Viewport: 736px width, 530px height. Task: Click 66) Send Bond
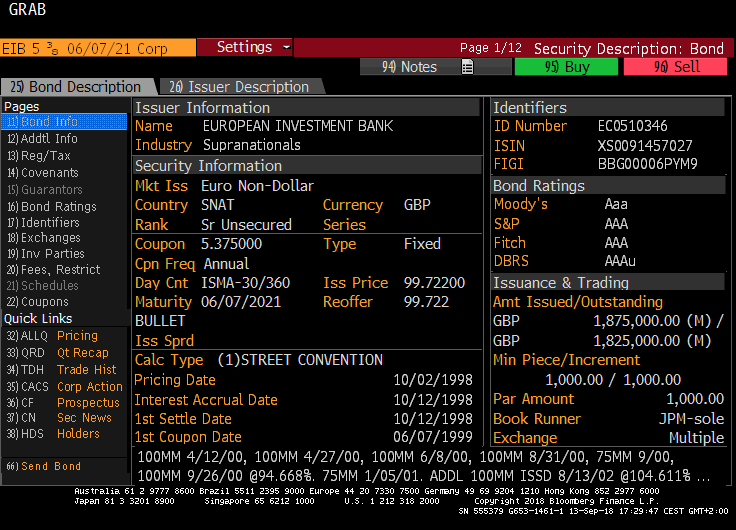pos(44,466)
